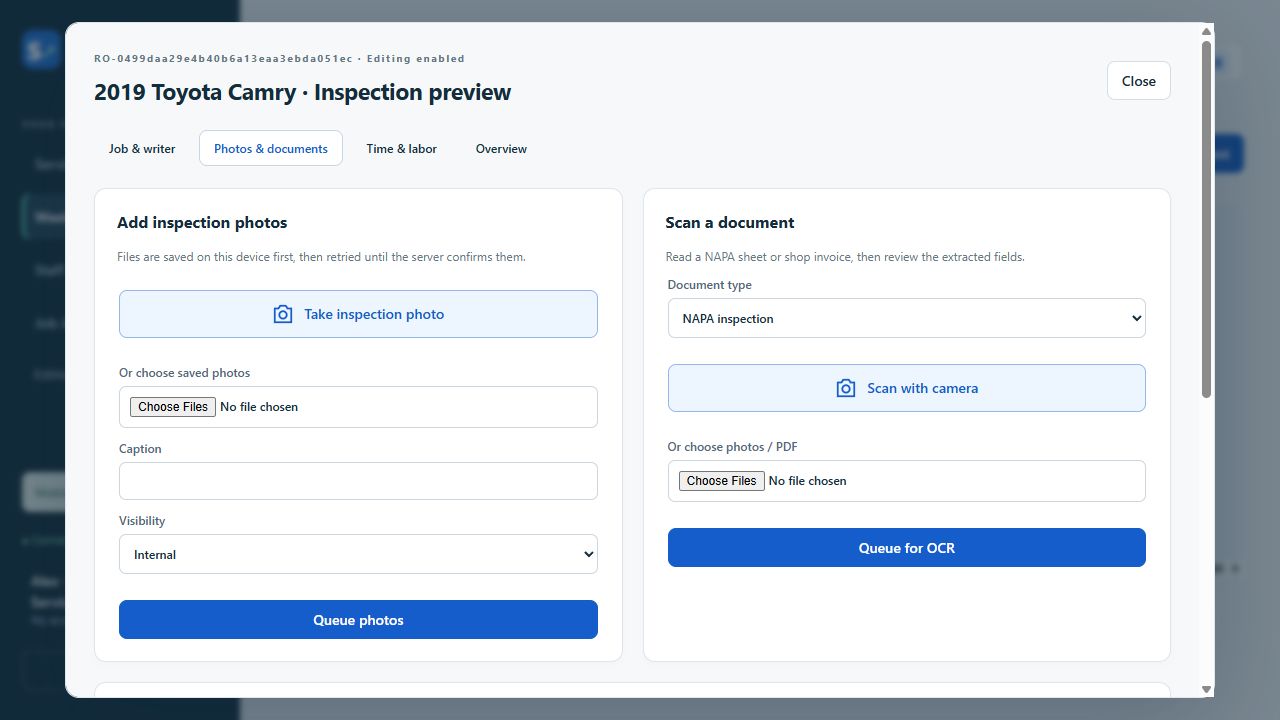The image size is (1280, 720).
Task: Switch to the Job & writer tab
Action: [142, 148]
